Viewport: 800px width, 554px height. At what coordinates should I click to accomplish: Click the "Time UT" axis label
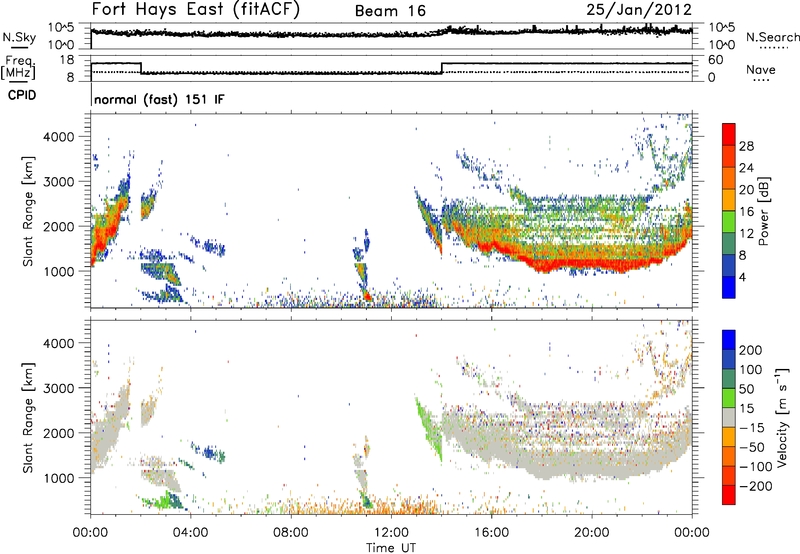tap(391, 547)
